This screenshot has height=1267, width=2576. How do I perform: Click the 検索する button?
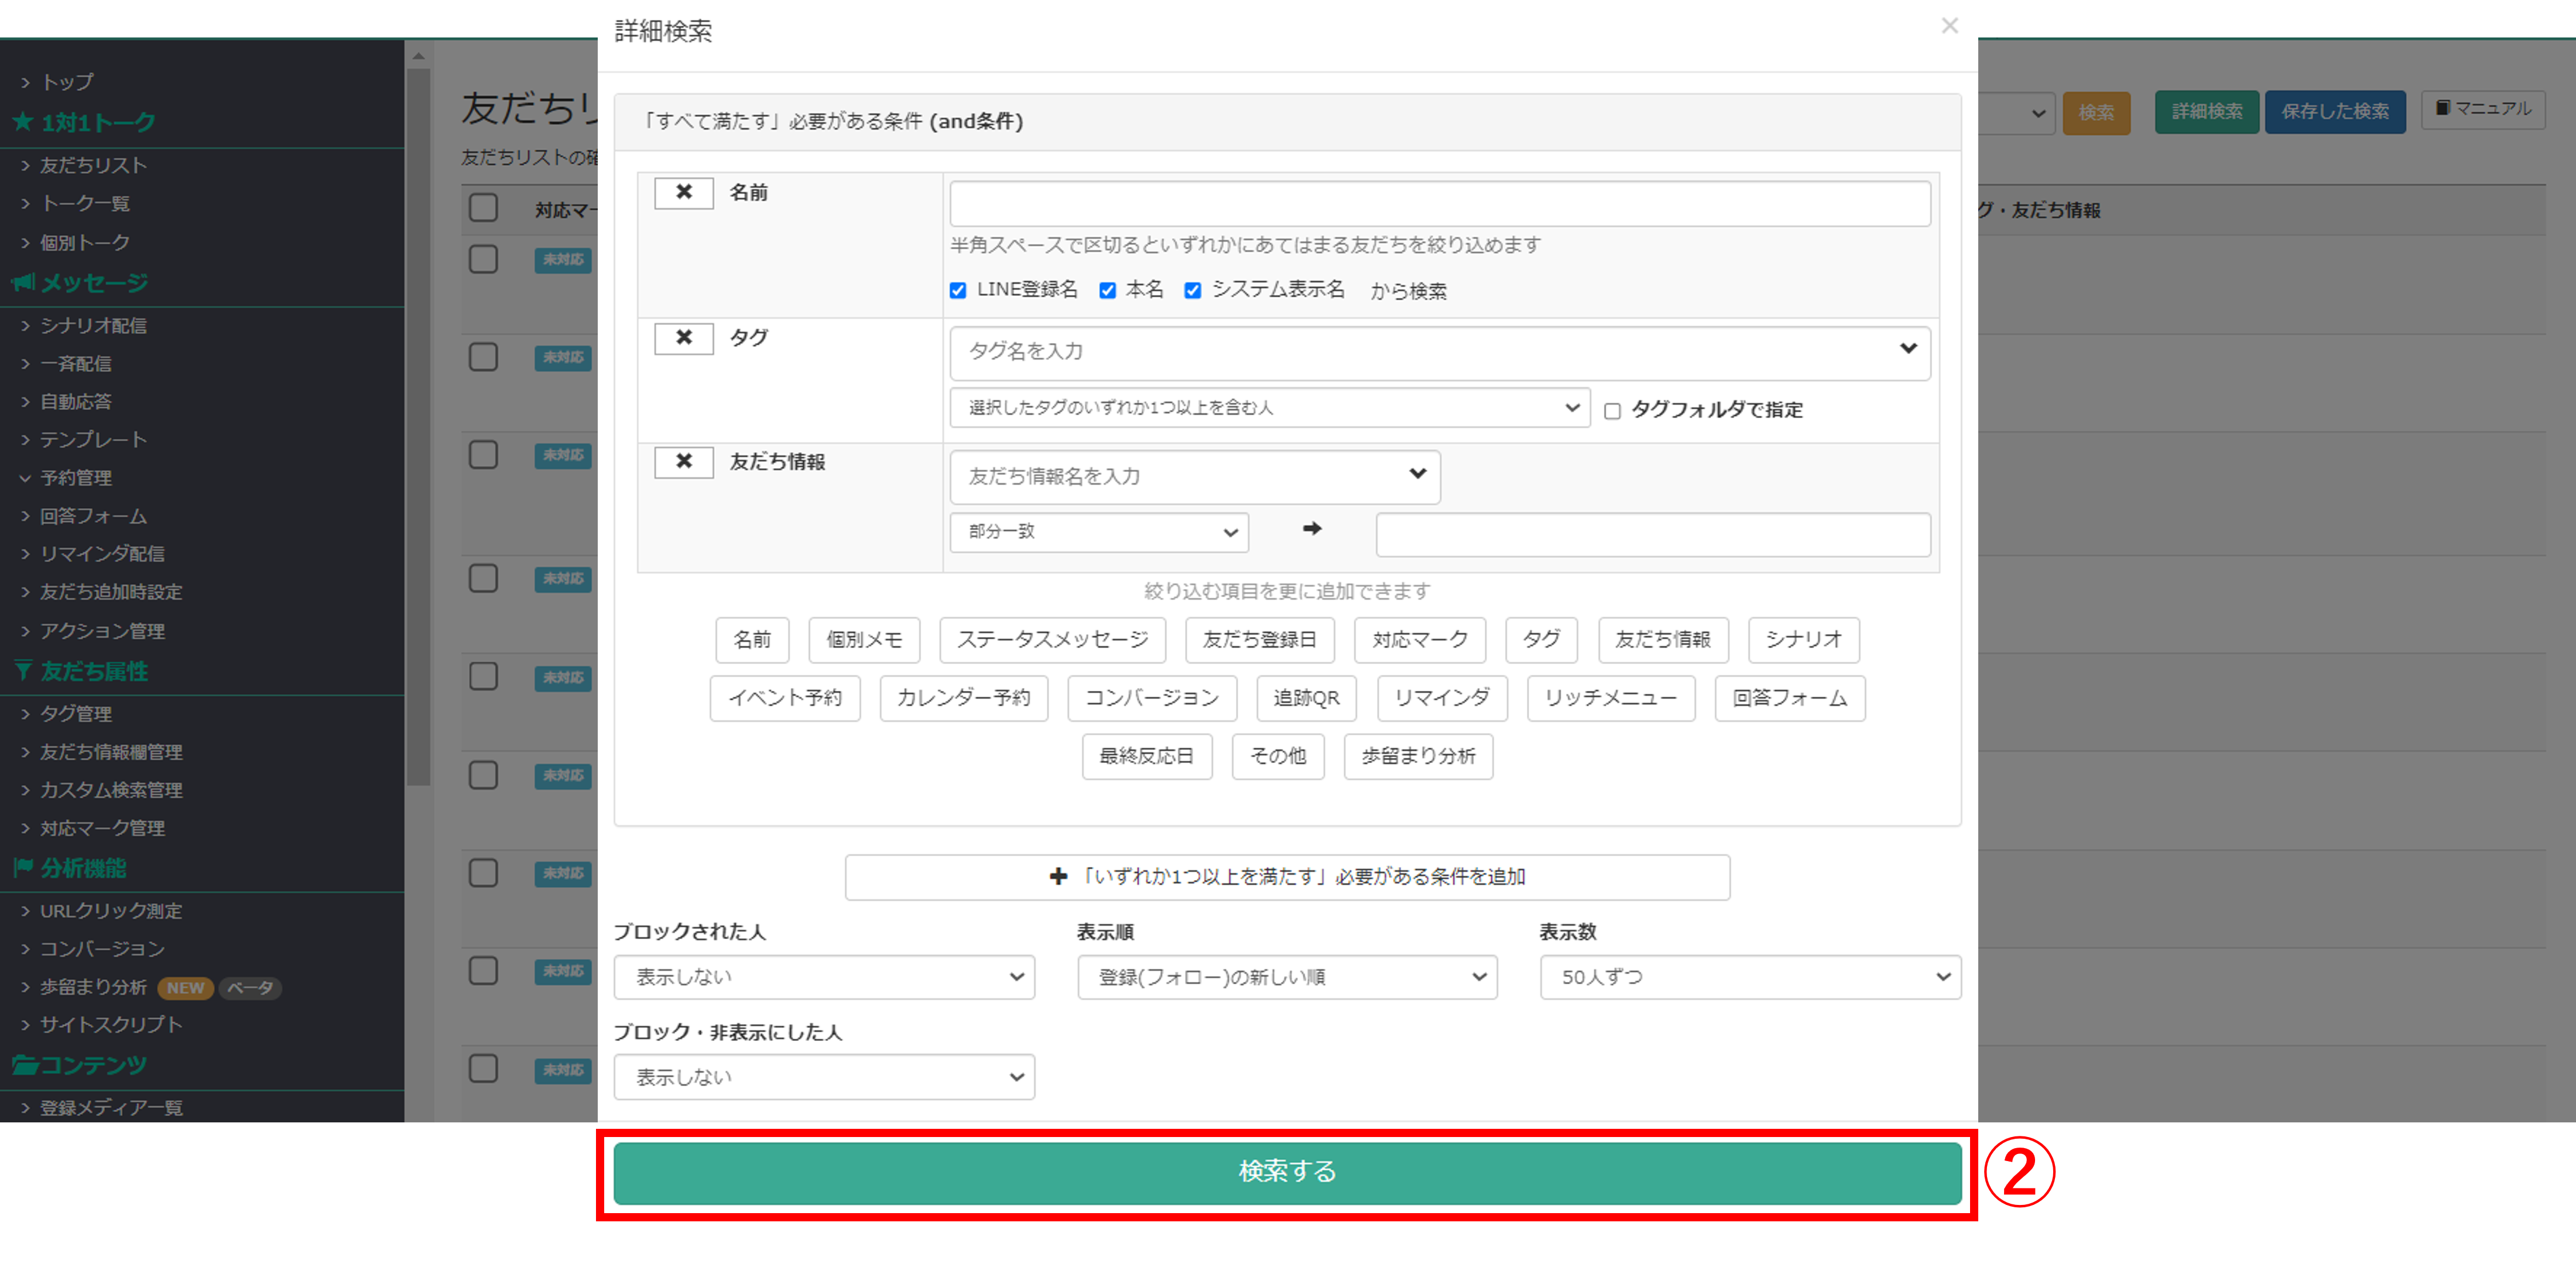[x=1286, y=1172]
